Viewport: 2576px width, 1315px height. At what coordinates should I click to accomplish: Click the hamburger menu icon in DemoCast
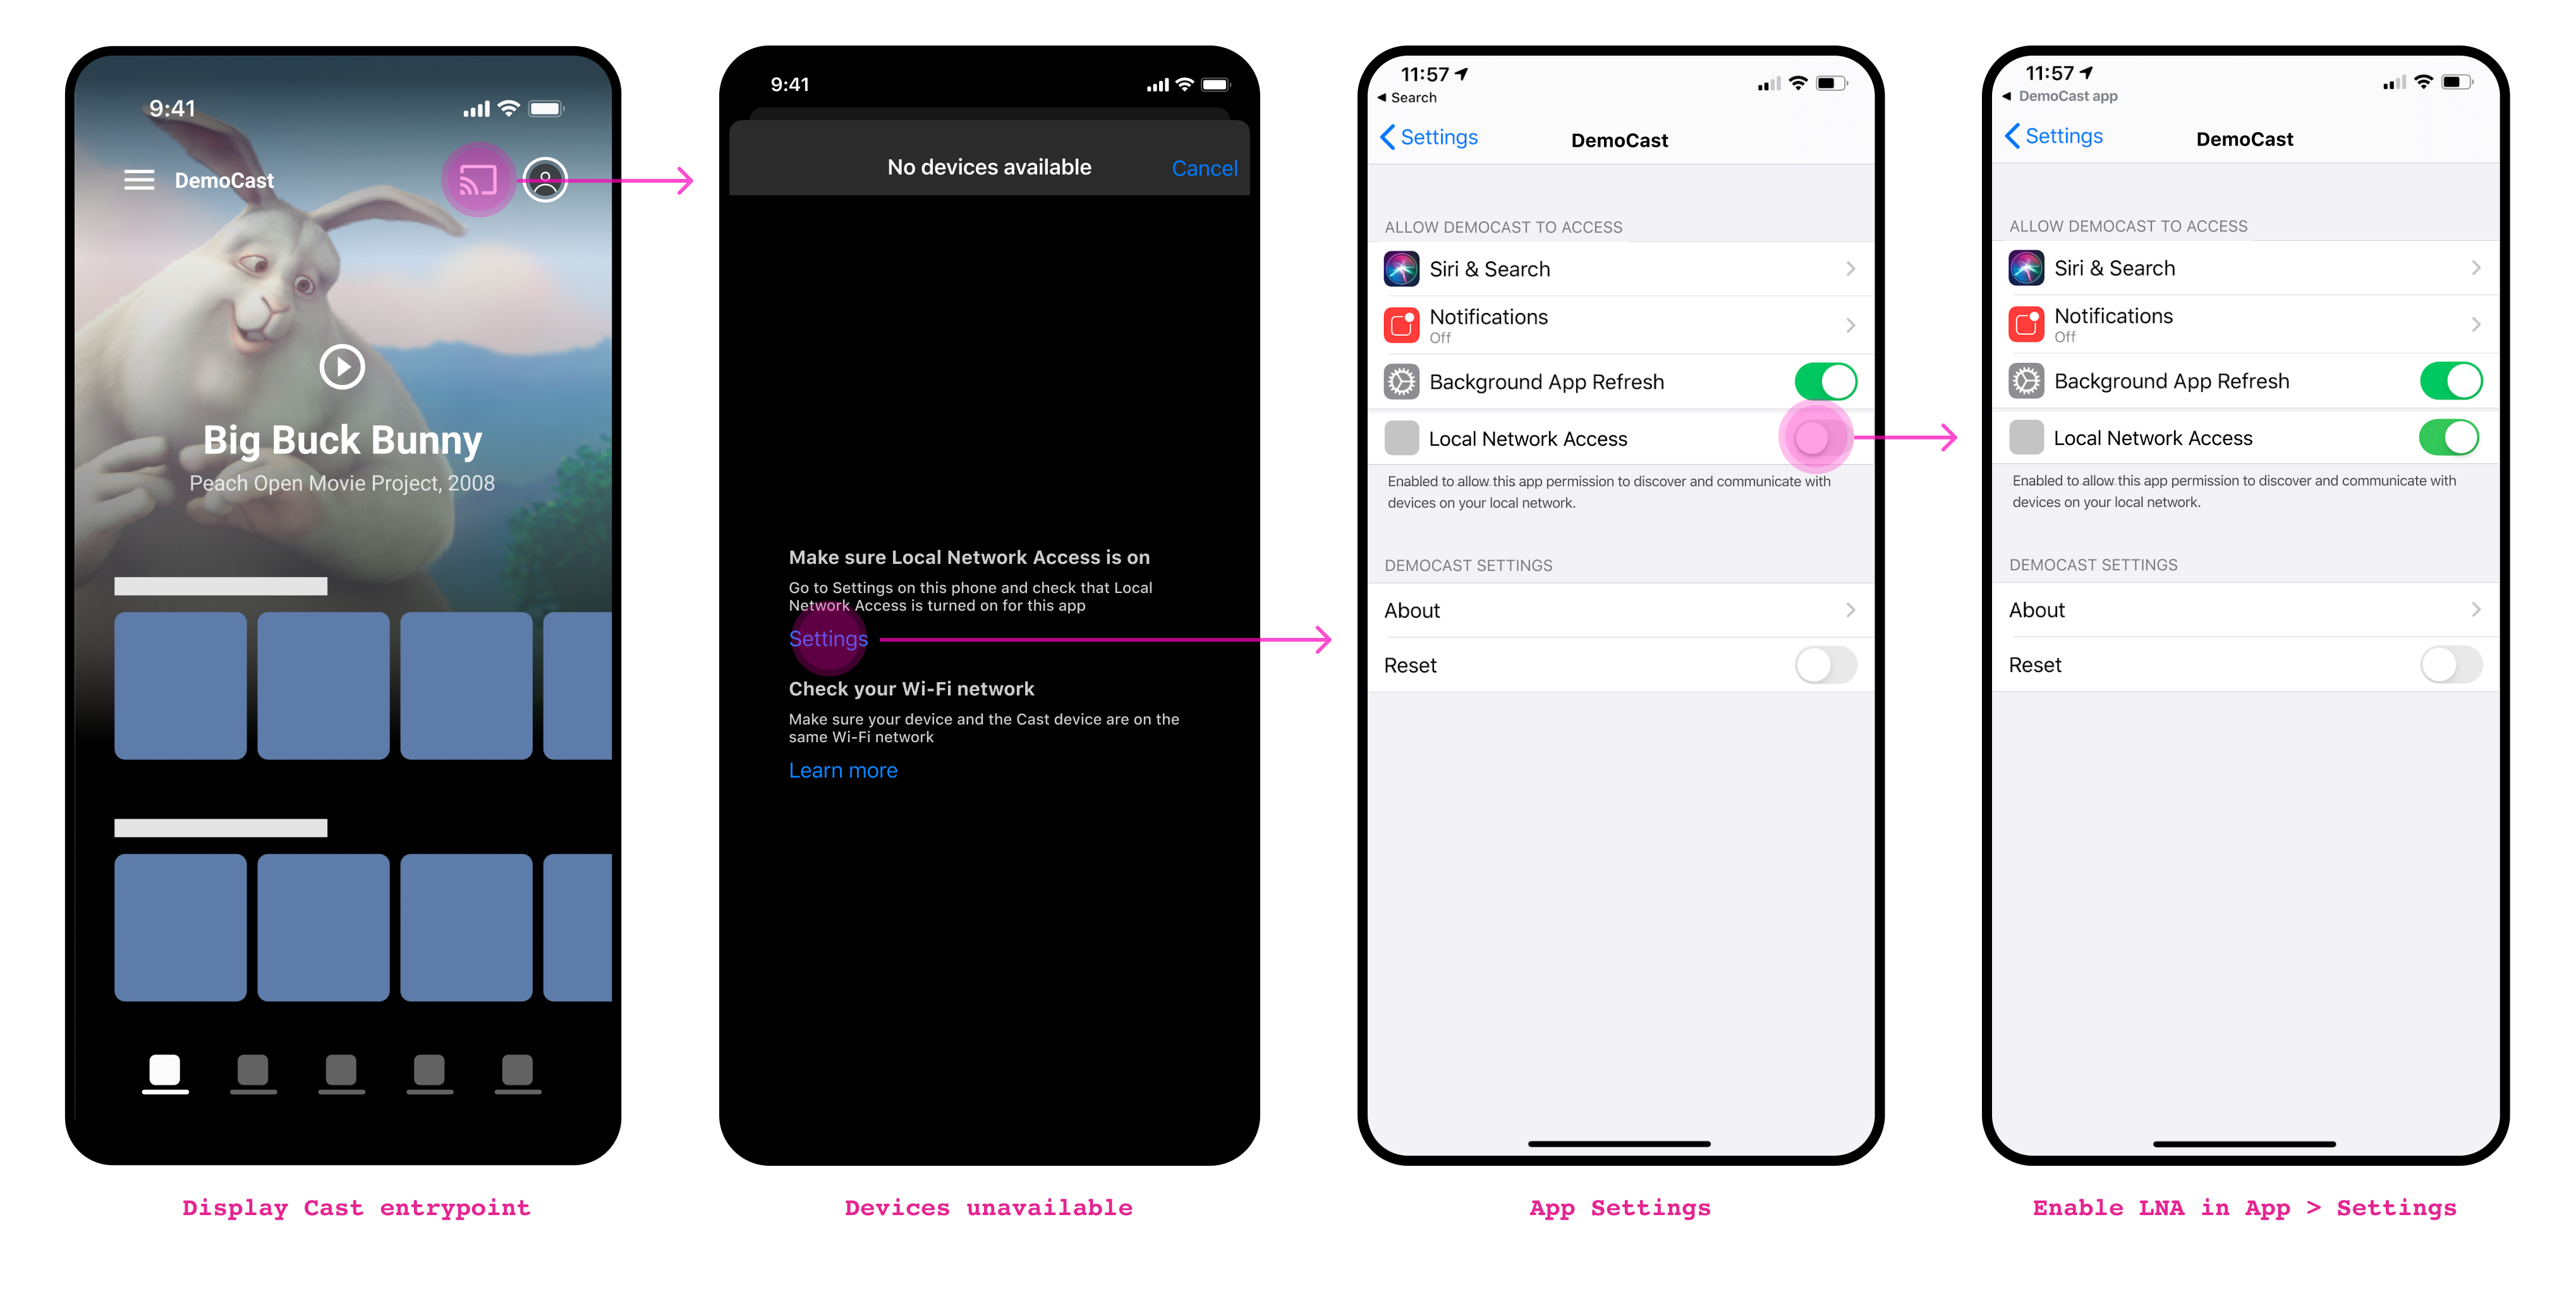(134, 180)
